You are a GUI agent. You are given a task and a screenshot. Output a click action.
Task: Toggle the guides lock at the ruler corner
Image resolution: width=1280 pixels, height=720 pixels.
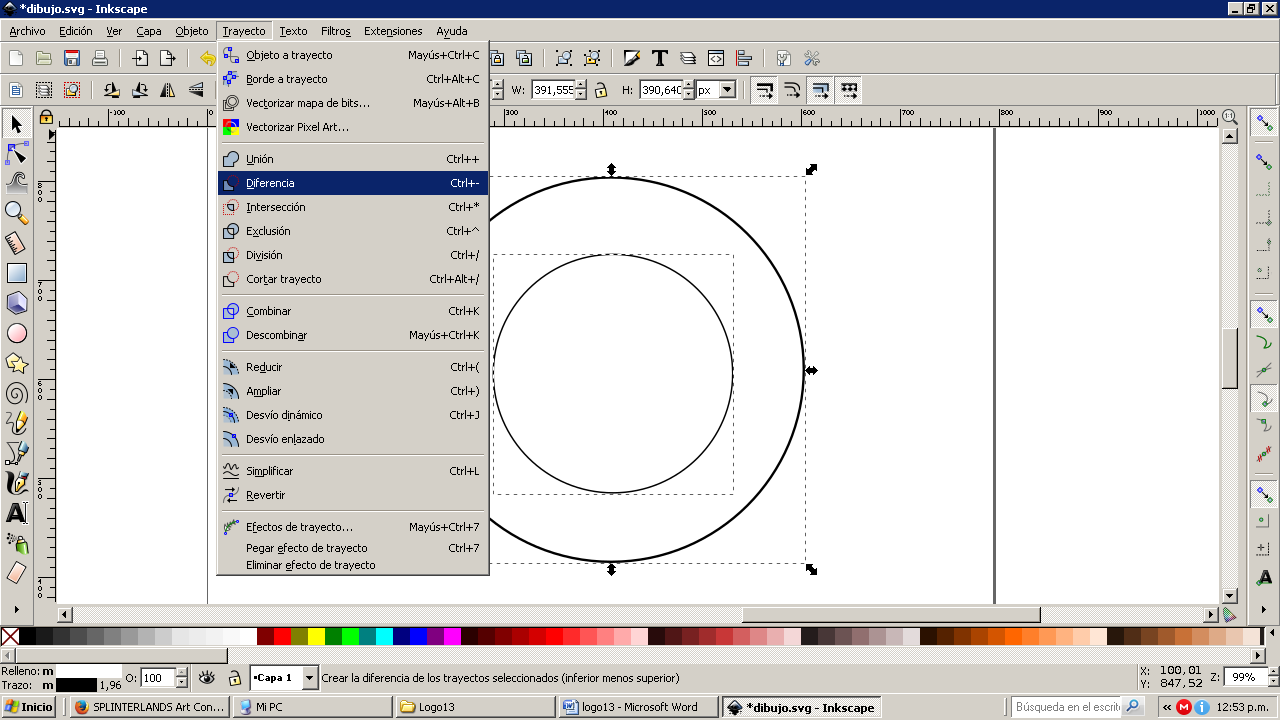click(46, 117)
